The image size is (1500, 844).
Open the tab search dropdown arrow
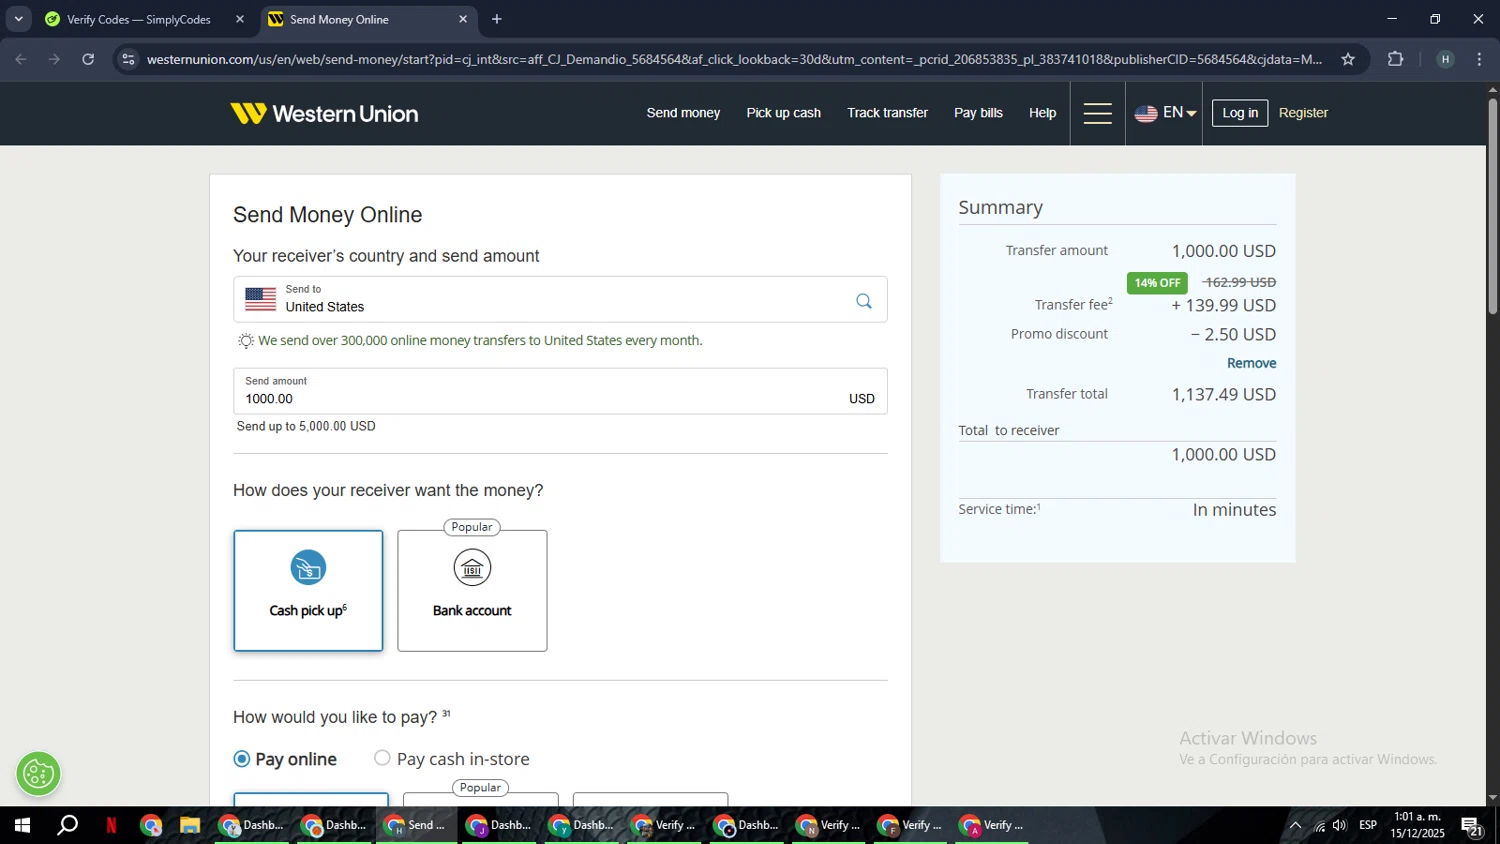[x=18, y=19]
